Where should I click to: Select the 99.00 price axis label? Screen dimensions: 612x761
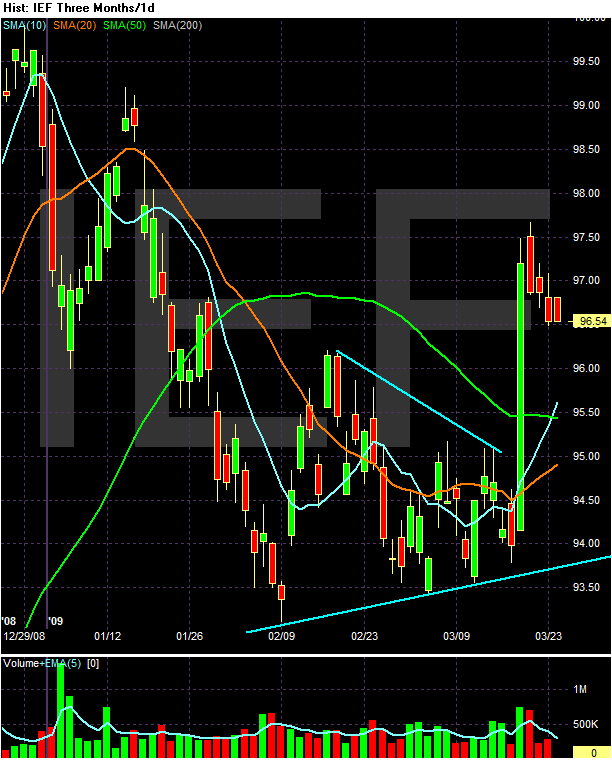pyautogui.click(x=586, y=105)
